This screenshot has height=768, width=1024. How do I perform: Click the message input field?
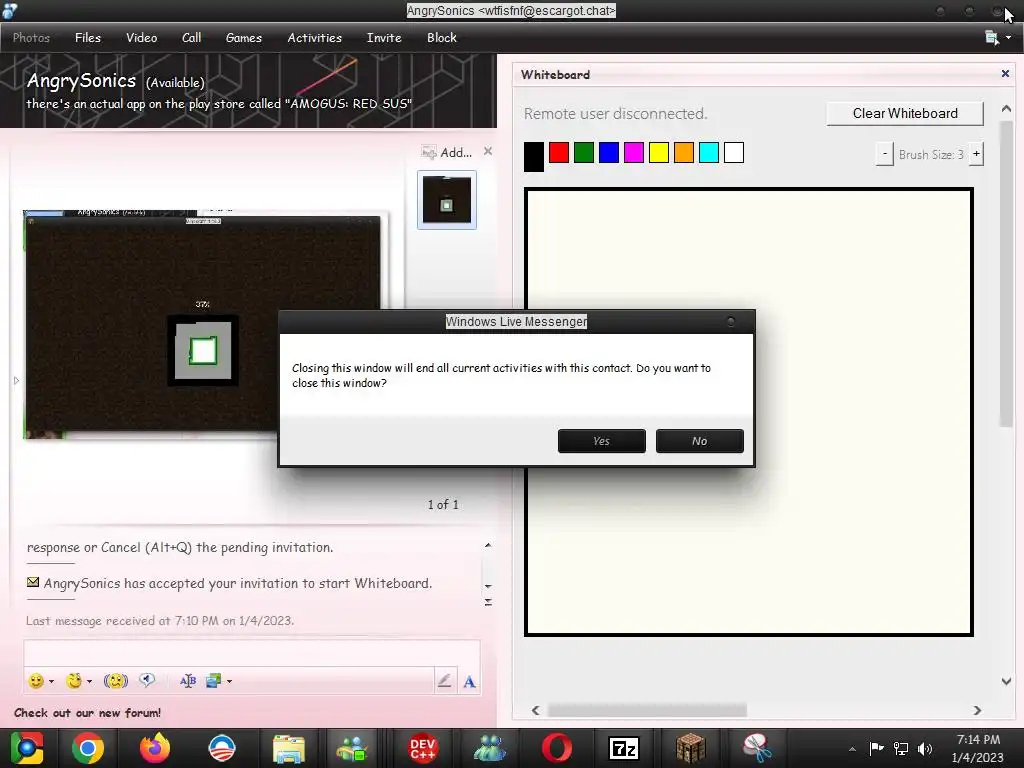[251, 653]
